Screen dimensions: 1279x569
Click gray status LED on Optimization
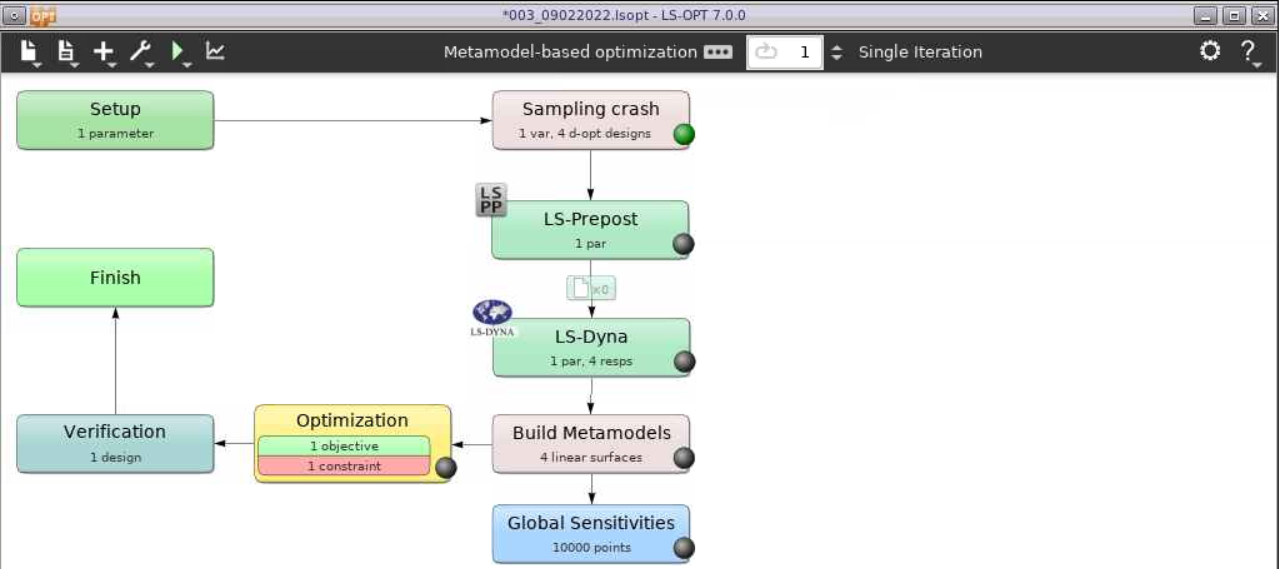point(446,467)
